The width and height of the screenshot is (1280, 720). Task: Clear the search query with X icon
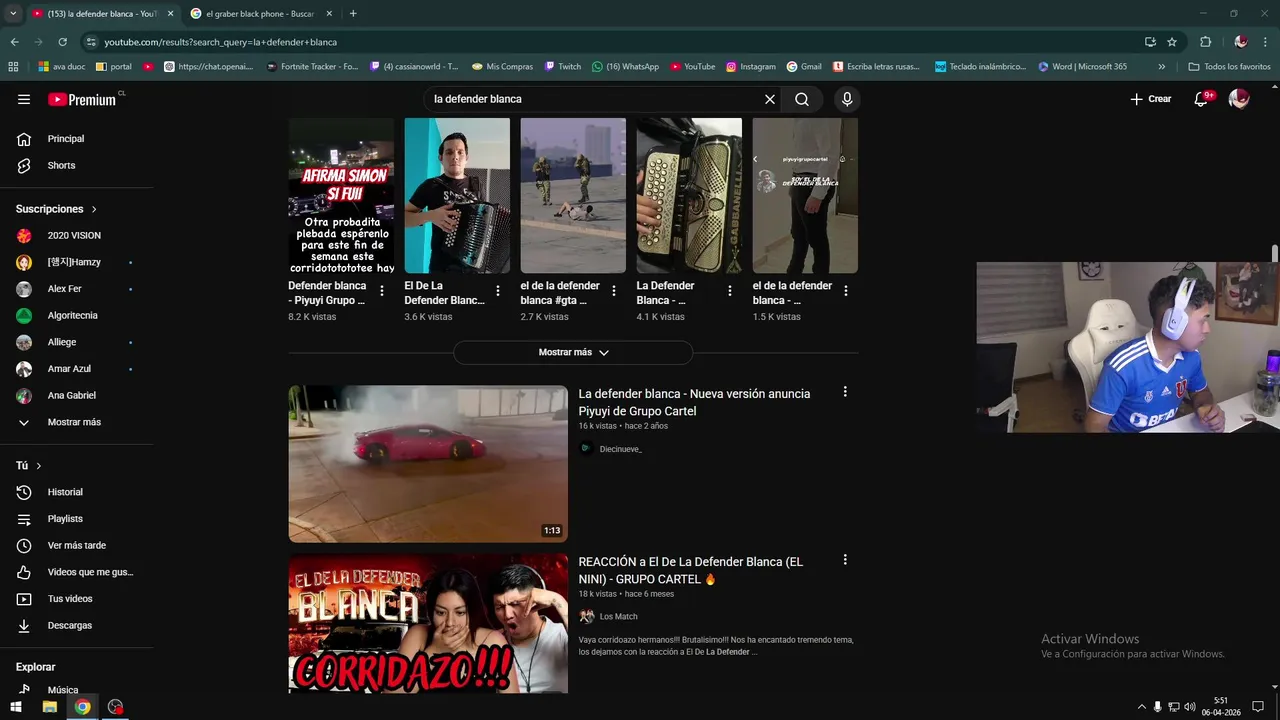click(770, 99)
